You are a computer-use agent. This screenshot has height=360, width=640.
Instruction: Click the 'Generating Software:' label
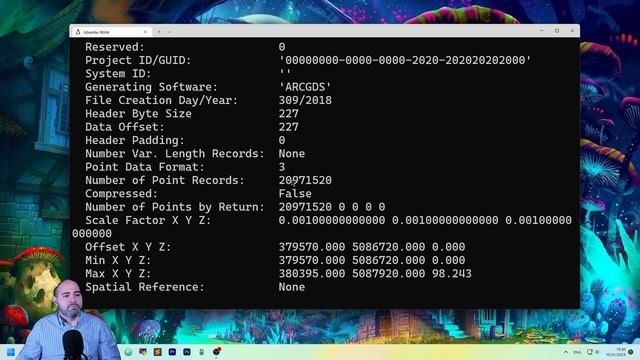(x=151, y=87)
